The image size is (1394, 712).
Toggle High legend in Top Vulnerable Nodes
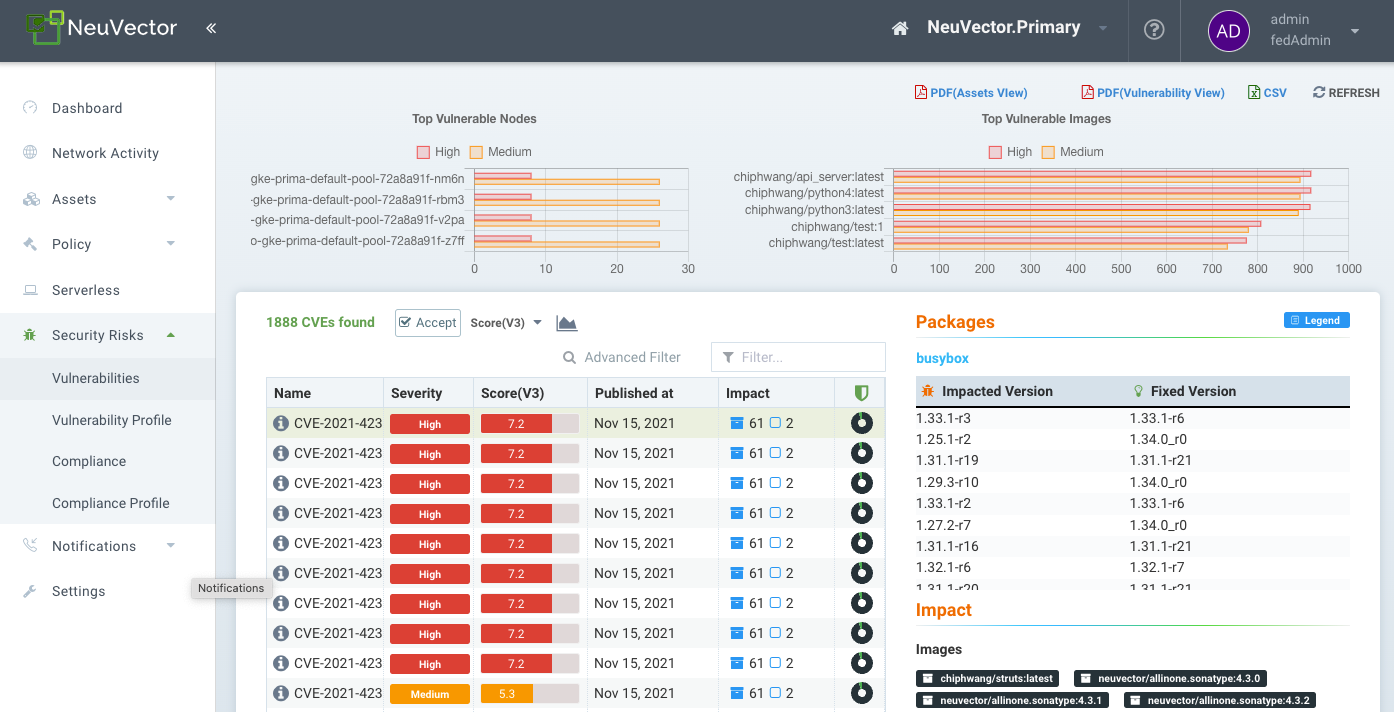click(438, 152)
